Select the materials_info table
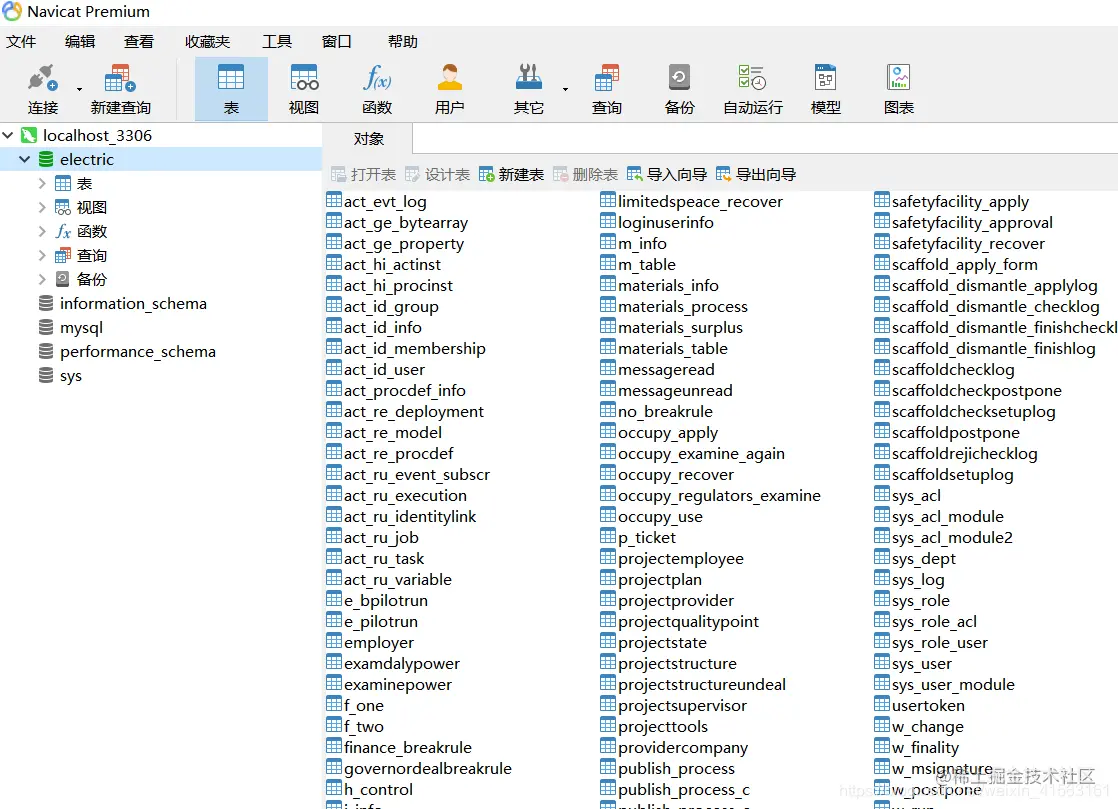1118x809 pixels. pos(660,285)
